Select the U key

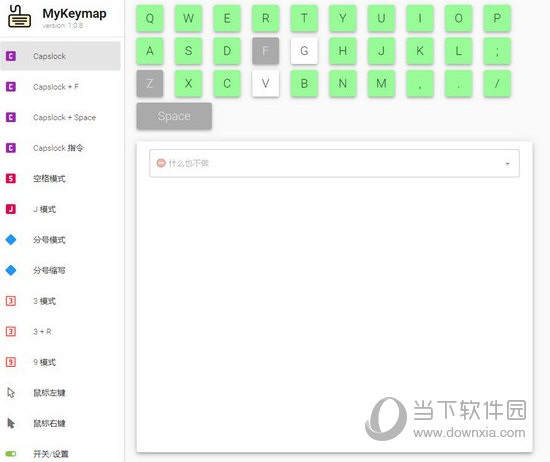click(381, 18)
